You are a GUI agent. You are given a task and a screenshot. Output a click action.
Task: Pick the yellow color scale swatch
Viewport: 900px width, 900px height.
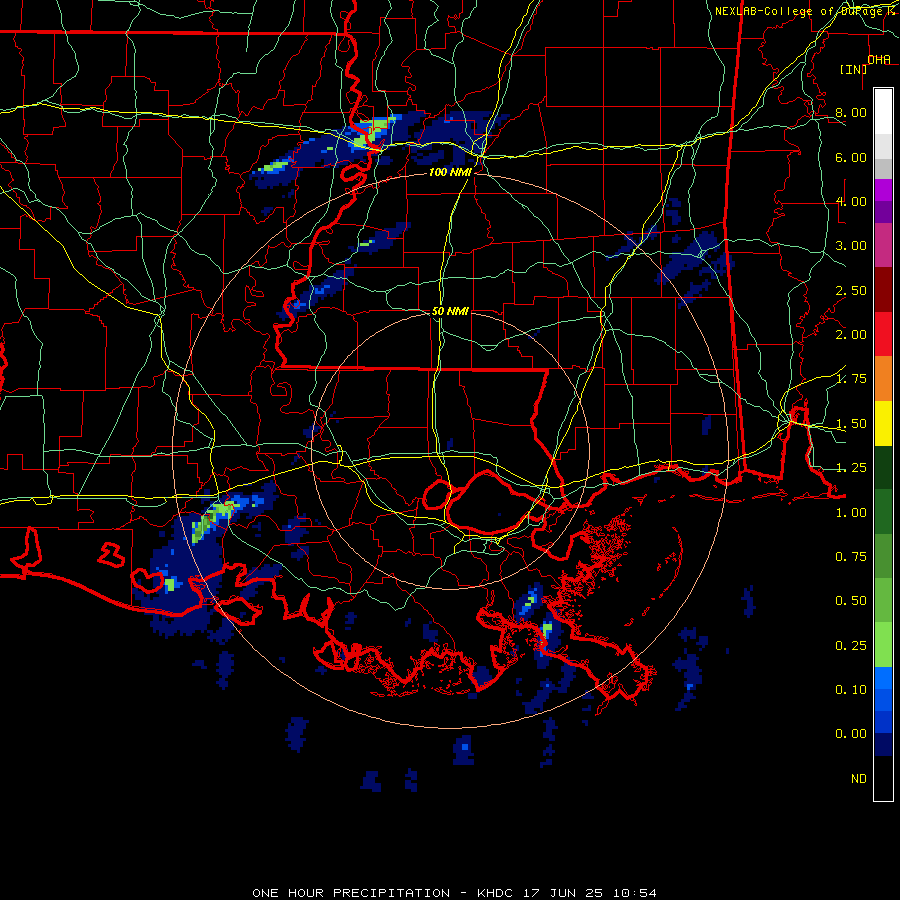click(x=883, y=423)
